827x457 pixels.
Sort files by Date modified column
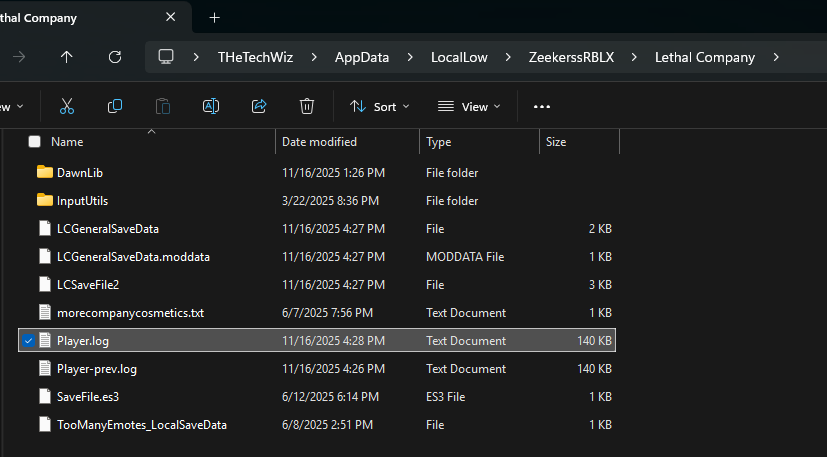(319, 142)
